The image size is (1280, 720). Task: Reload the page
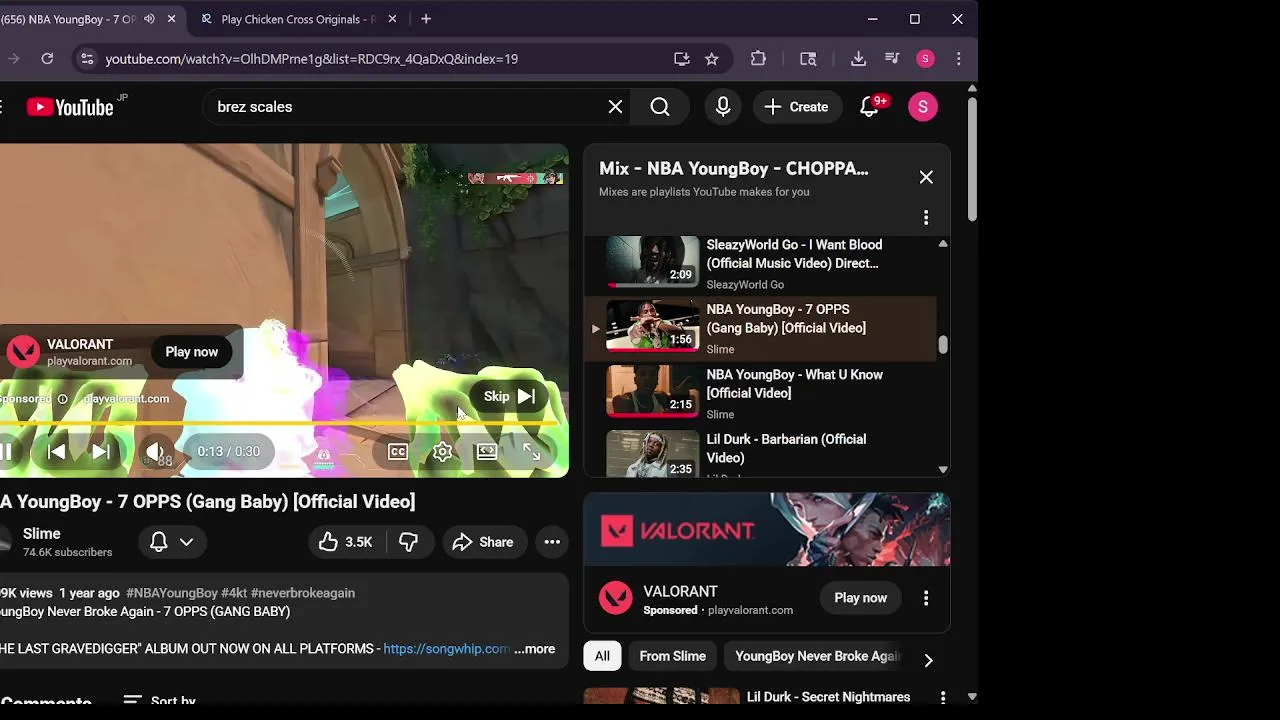[47, 59]
